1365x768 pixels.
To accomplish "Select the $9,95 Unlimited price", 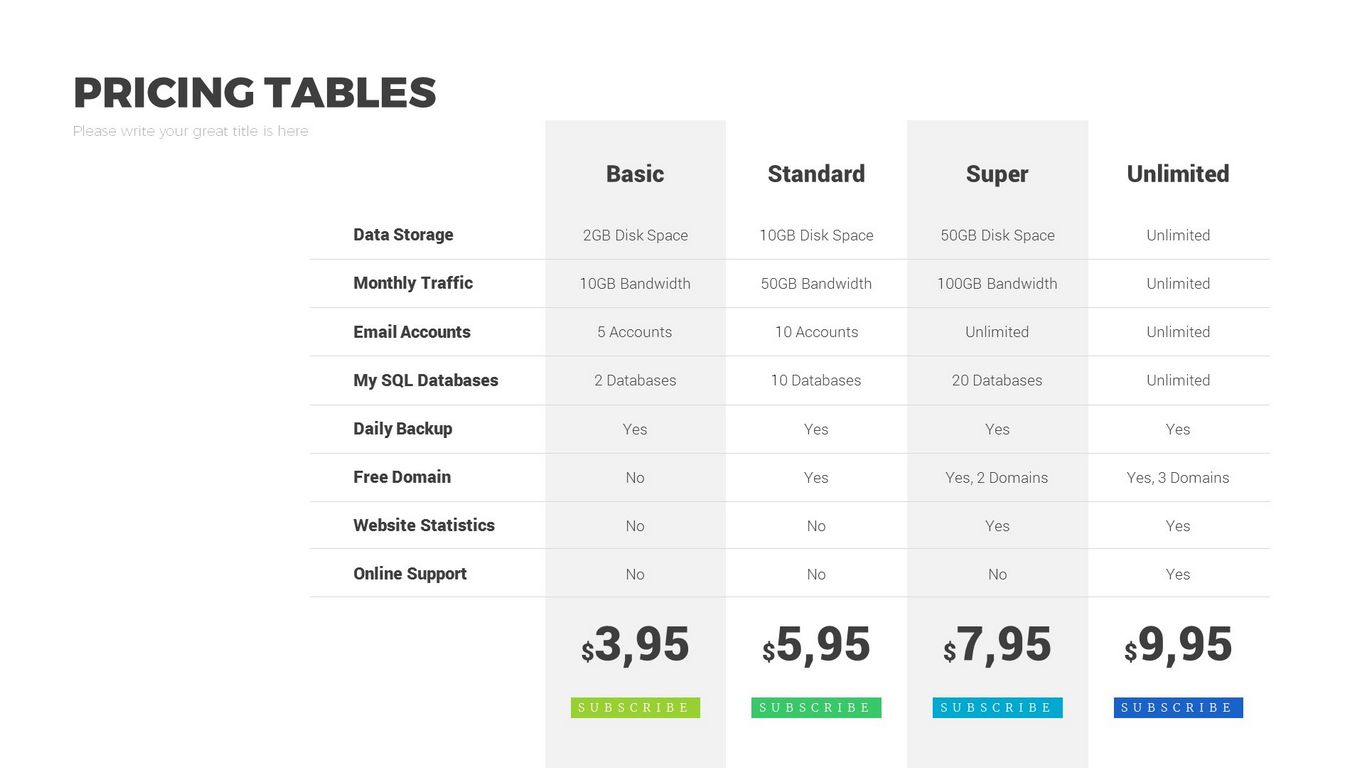I will (x=1179, y=645).
